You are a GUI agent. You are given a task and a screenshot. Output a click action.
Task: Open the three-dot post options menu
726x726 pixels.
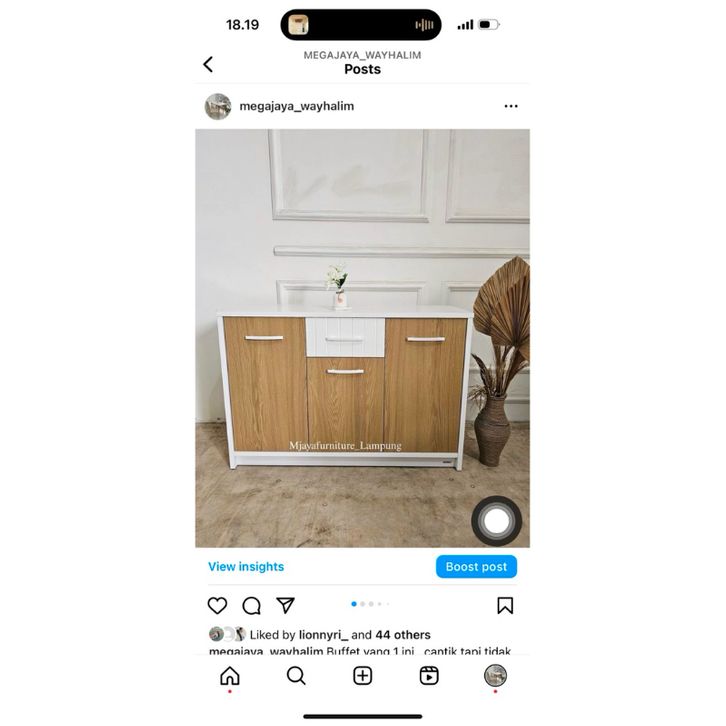[511, 106]
